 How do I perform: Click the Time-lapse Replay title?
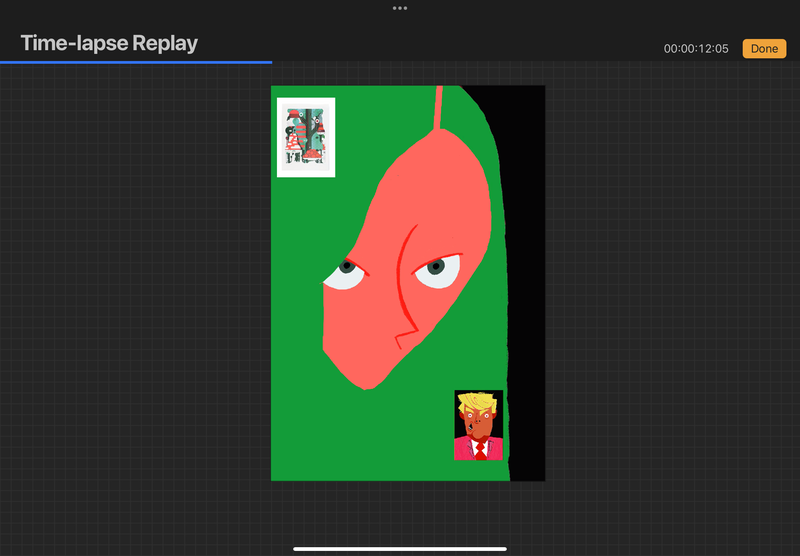pos(109,43)
